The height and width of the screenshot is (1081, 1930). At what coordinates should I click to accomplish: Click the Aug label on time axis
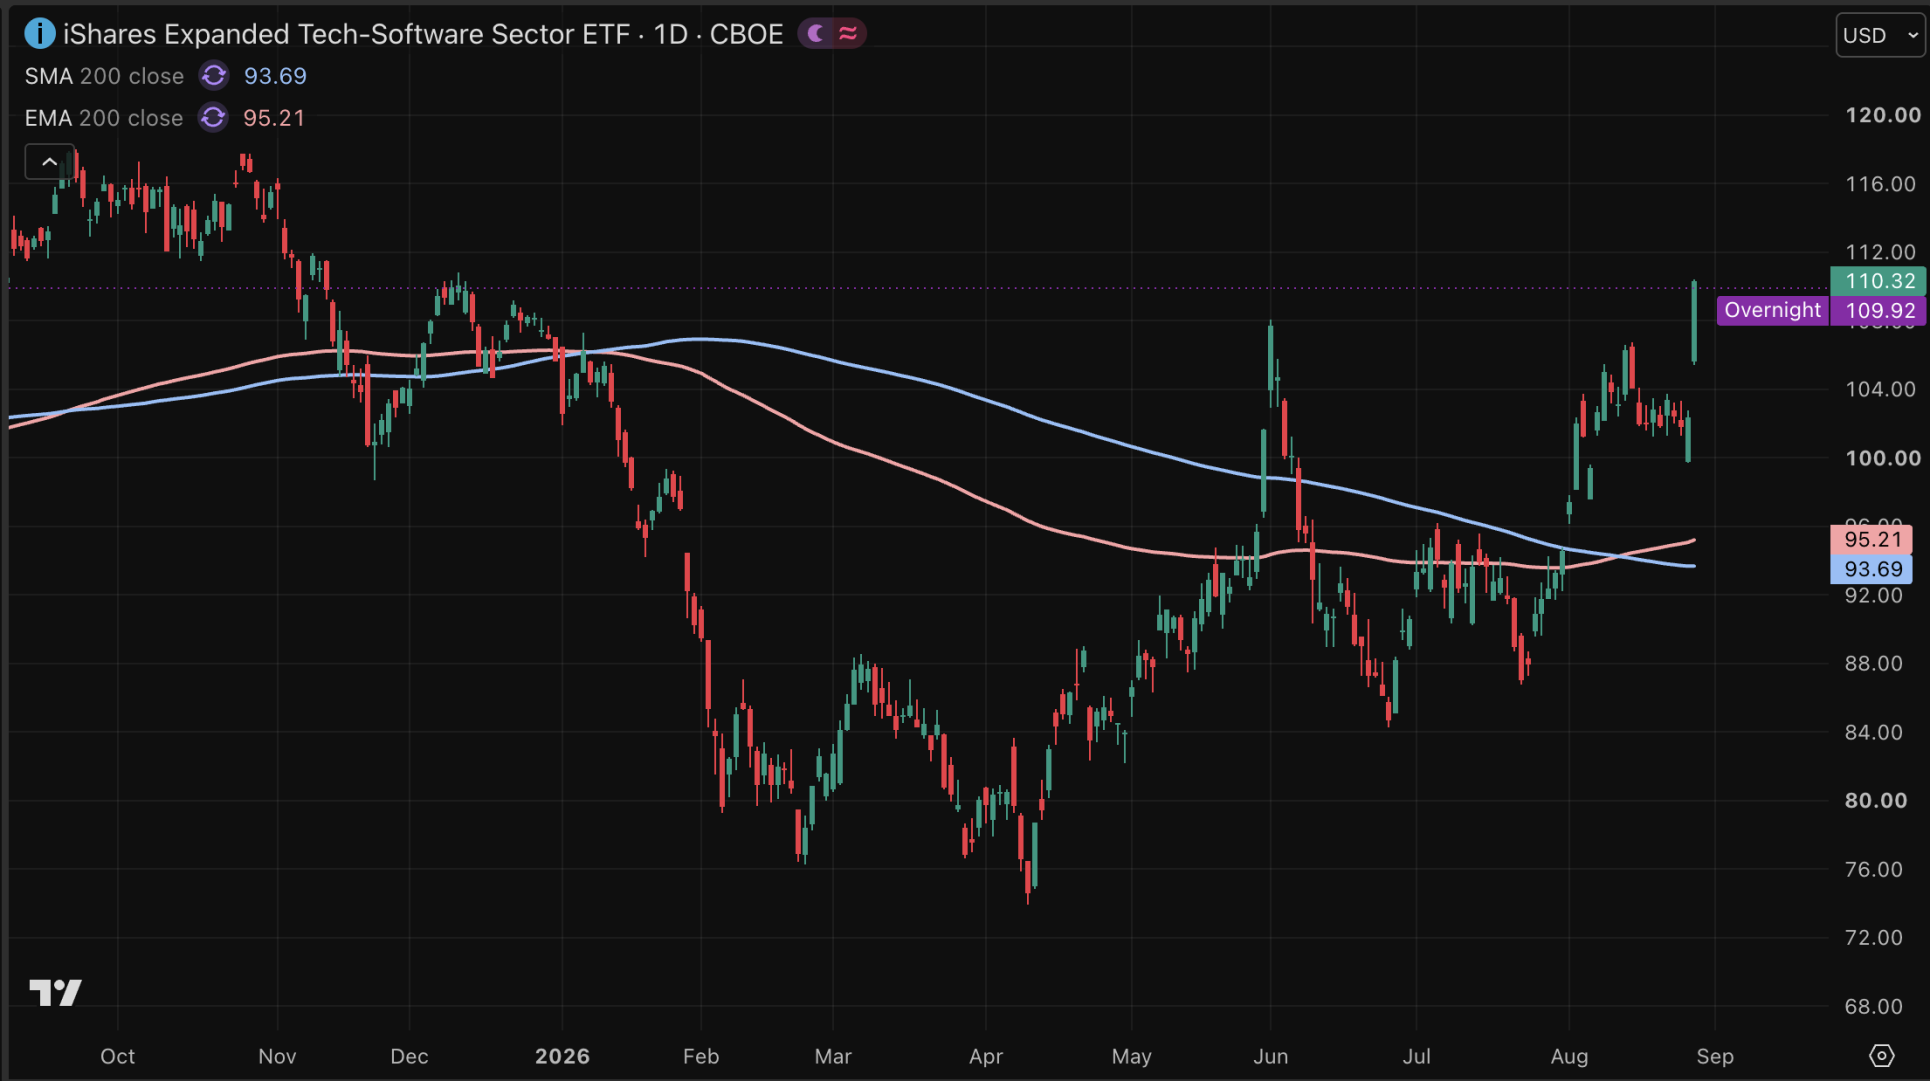1569,1056
